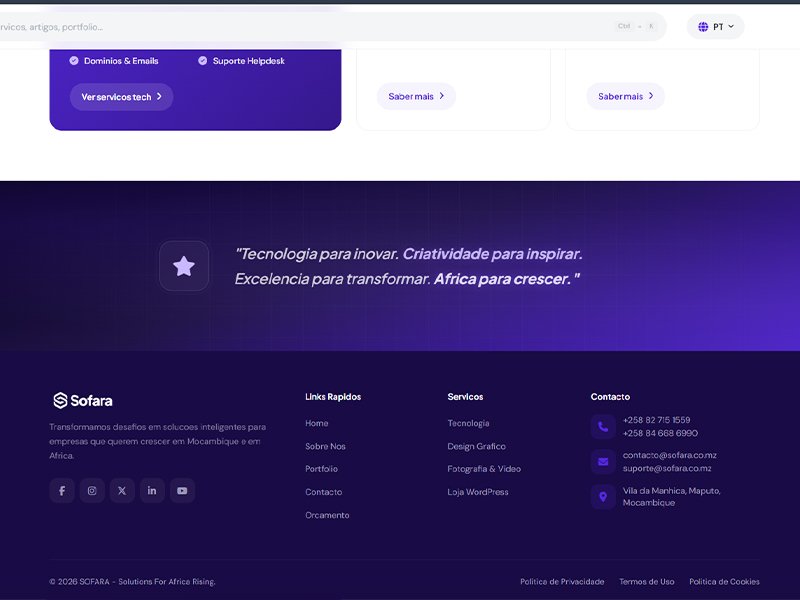The width and height of the screenshot is (800, 600).
Task: Expand the PT language dropdown
Action: 715,27
